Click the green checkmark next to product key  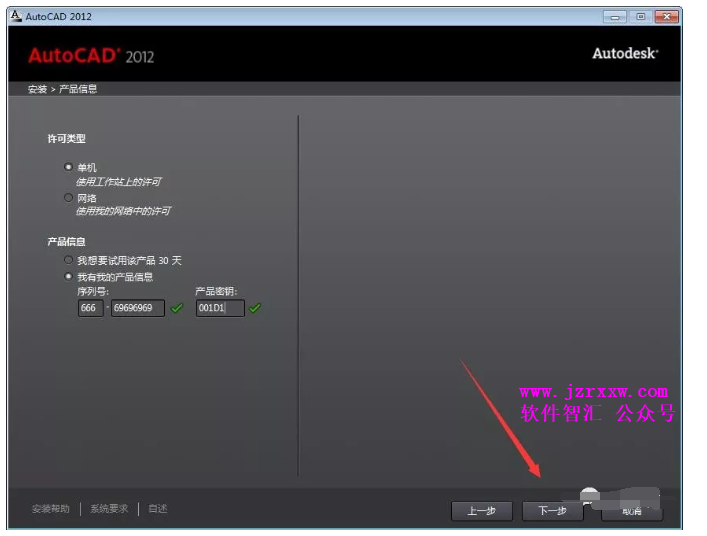pyautogui.click(x=255, y=308)
